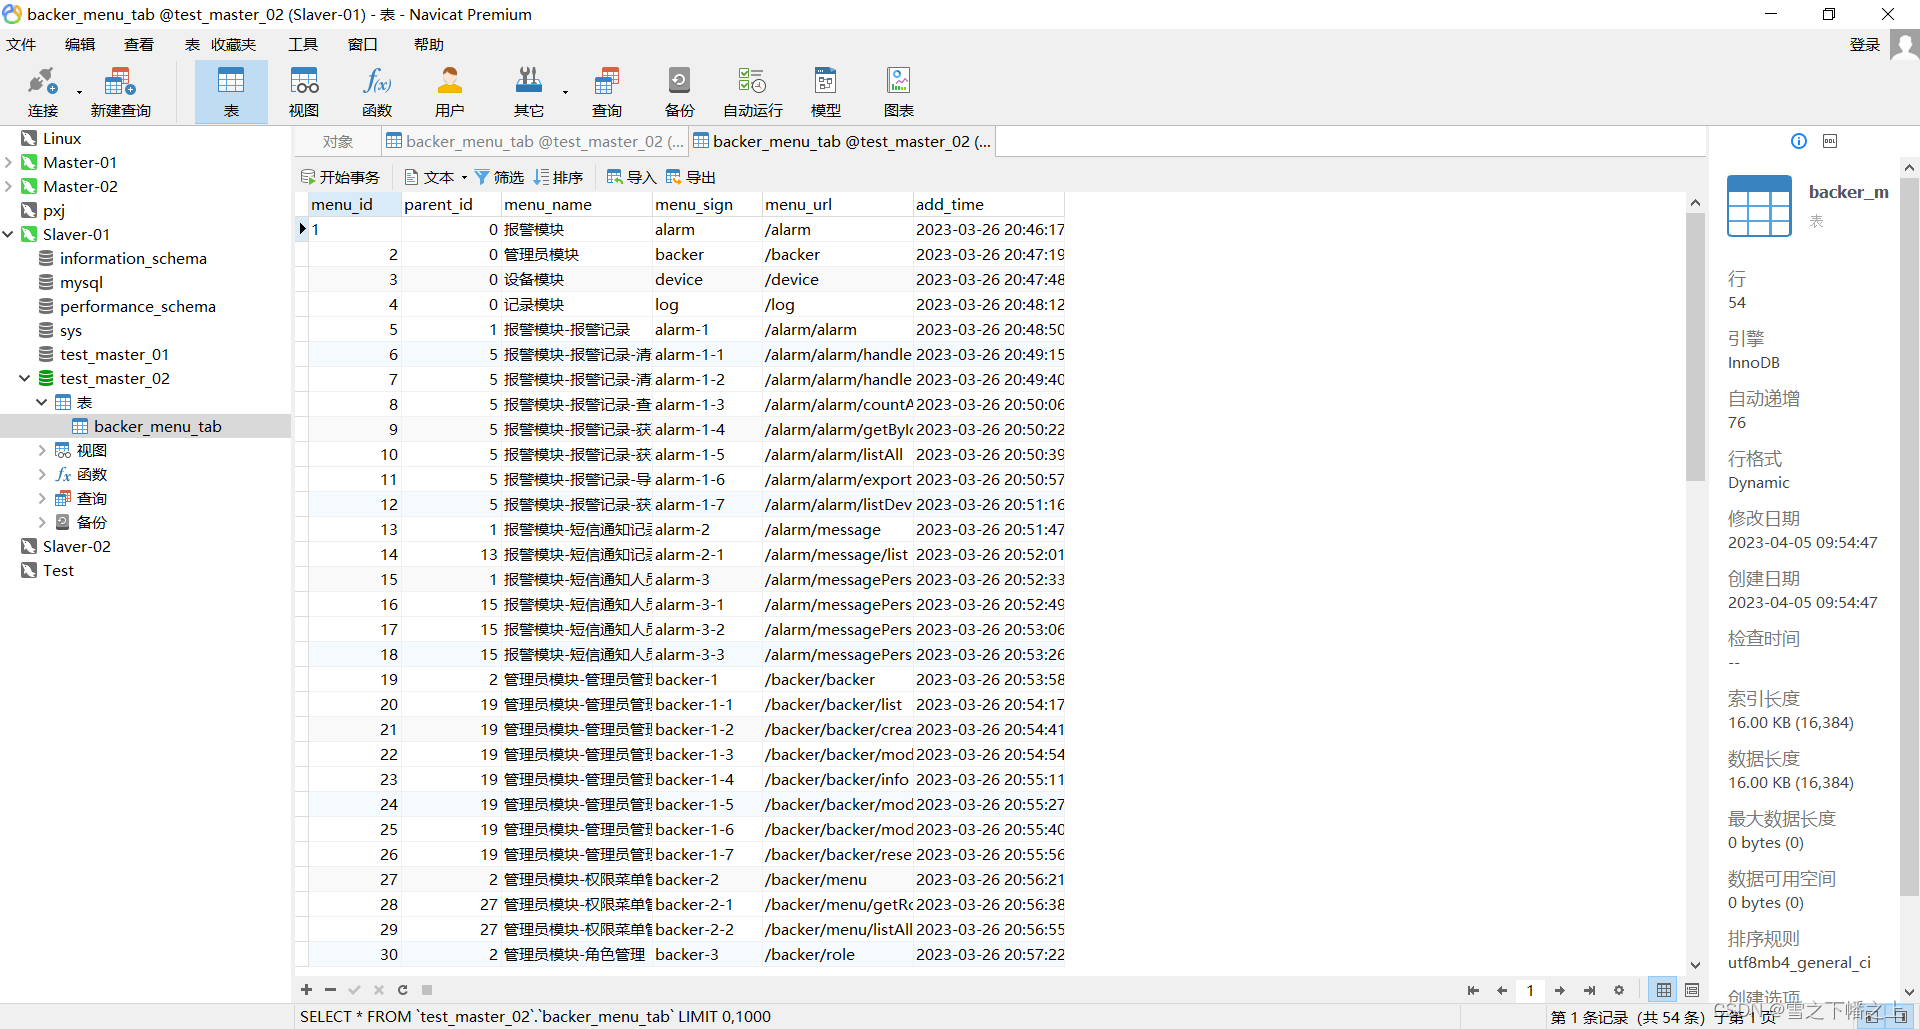Click the info icon in right panel
The height and width of the screenshot is (1029, 1920).
point(1799,141)
